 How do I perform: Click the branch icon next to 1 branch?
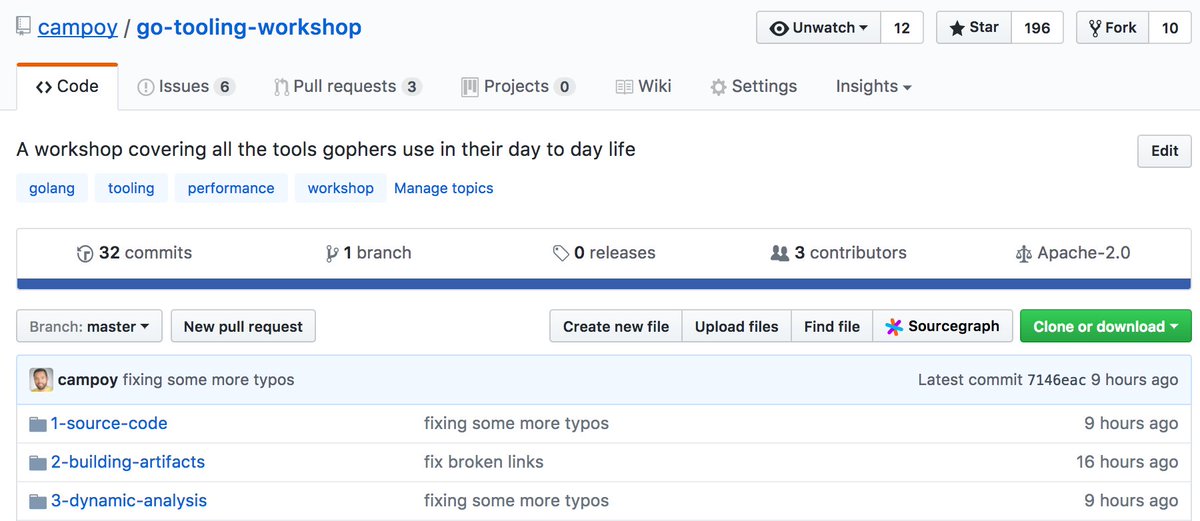point(332,254)
